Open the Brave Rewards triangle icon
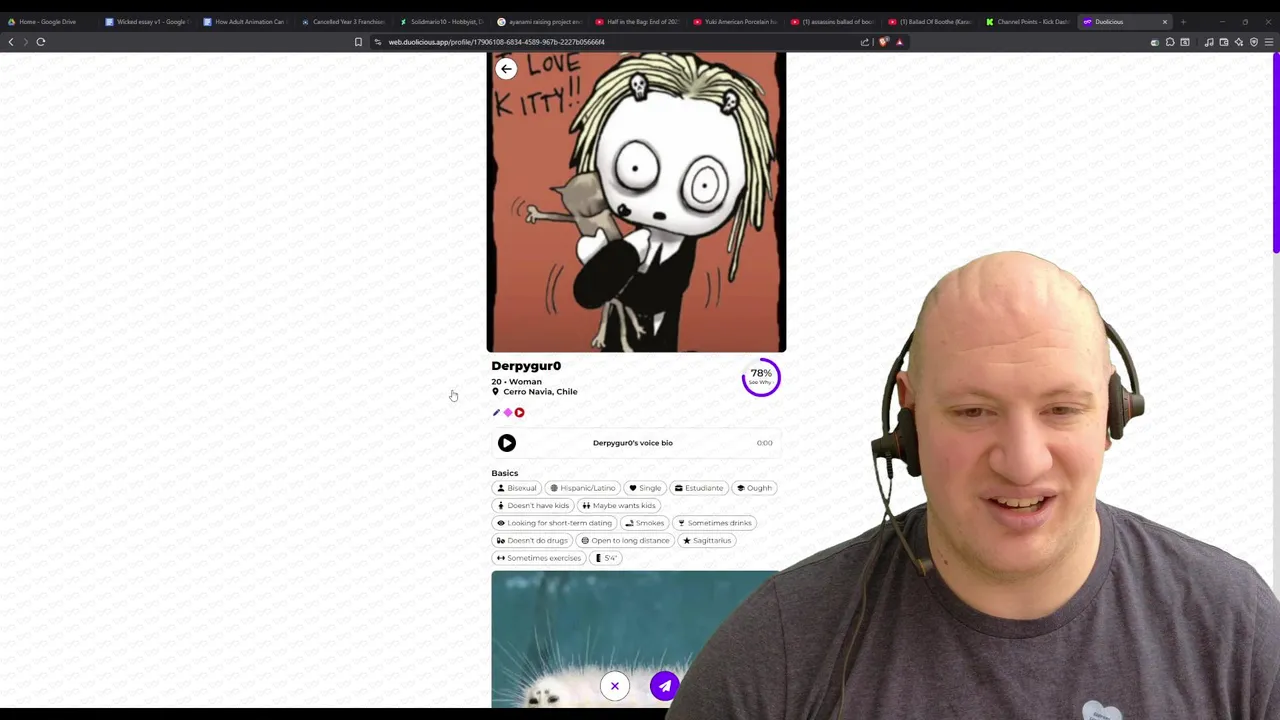This screenshot has width=1280, height=720. click(x=899, y=42)
